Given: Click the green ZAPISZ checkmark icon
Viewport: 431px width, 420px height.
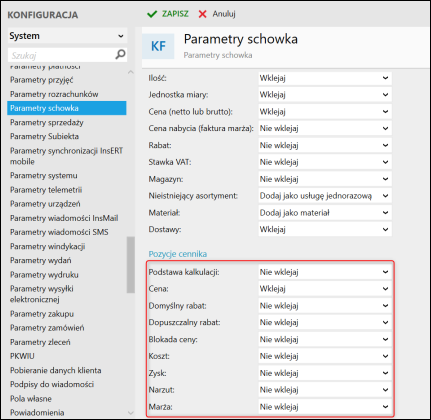Looking at the screenshot, I should (x=152, y=14).
